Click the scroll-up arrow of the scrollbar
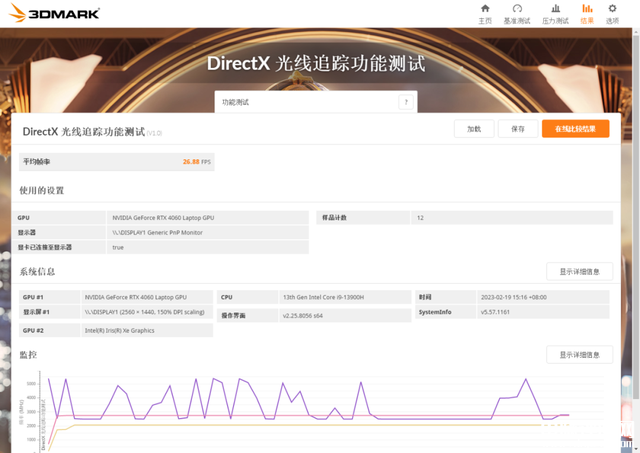 coord(636,31)
